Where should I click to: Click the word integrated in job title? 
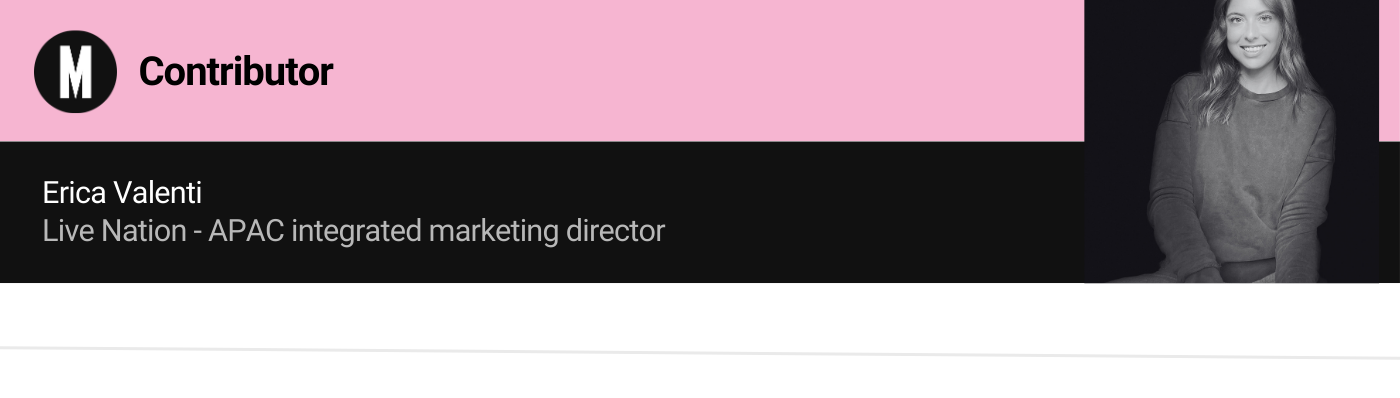356,232
